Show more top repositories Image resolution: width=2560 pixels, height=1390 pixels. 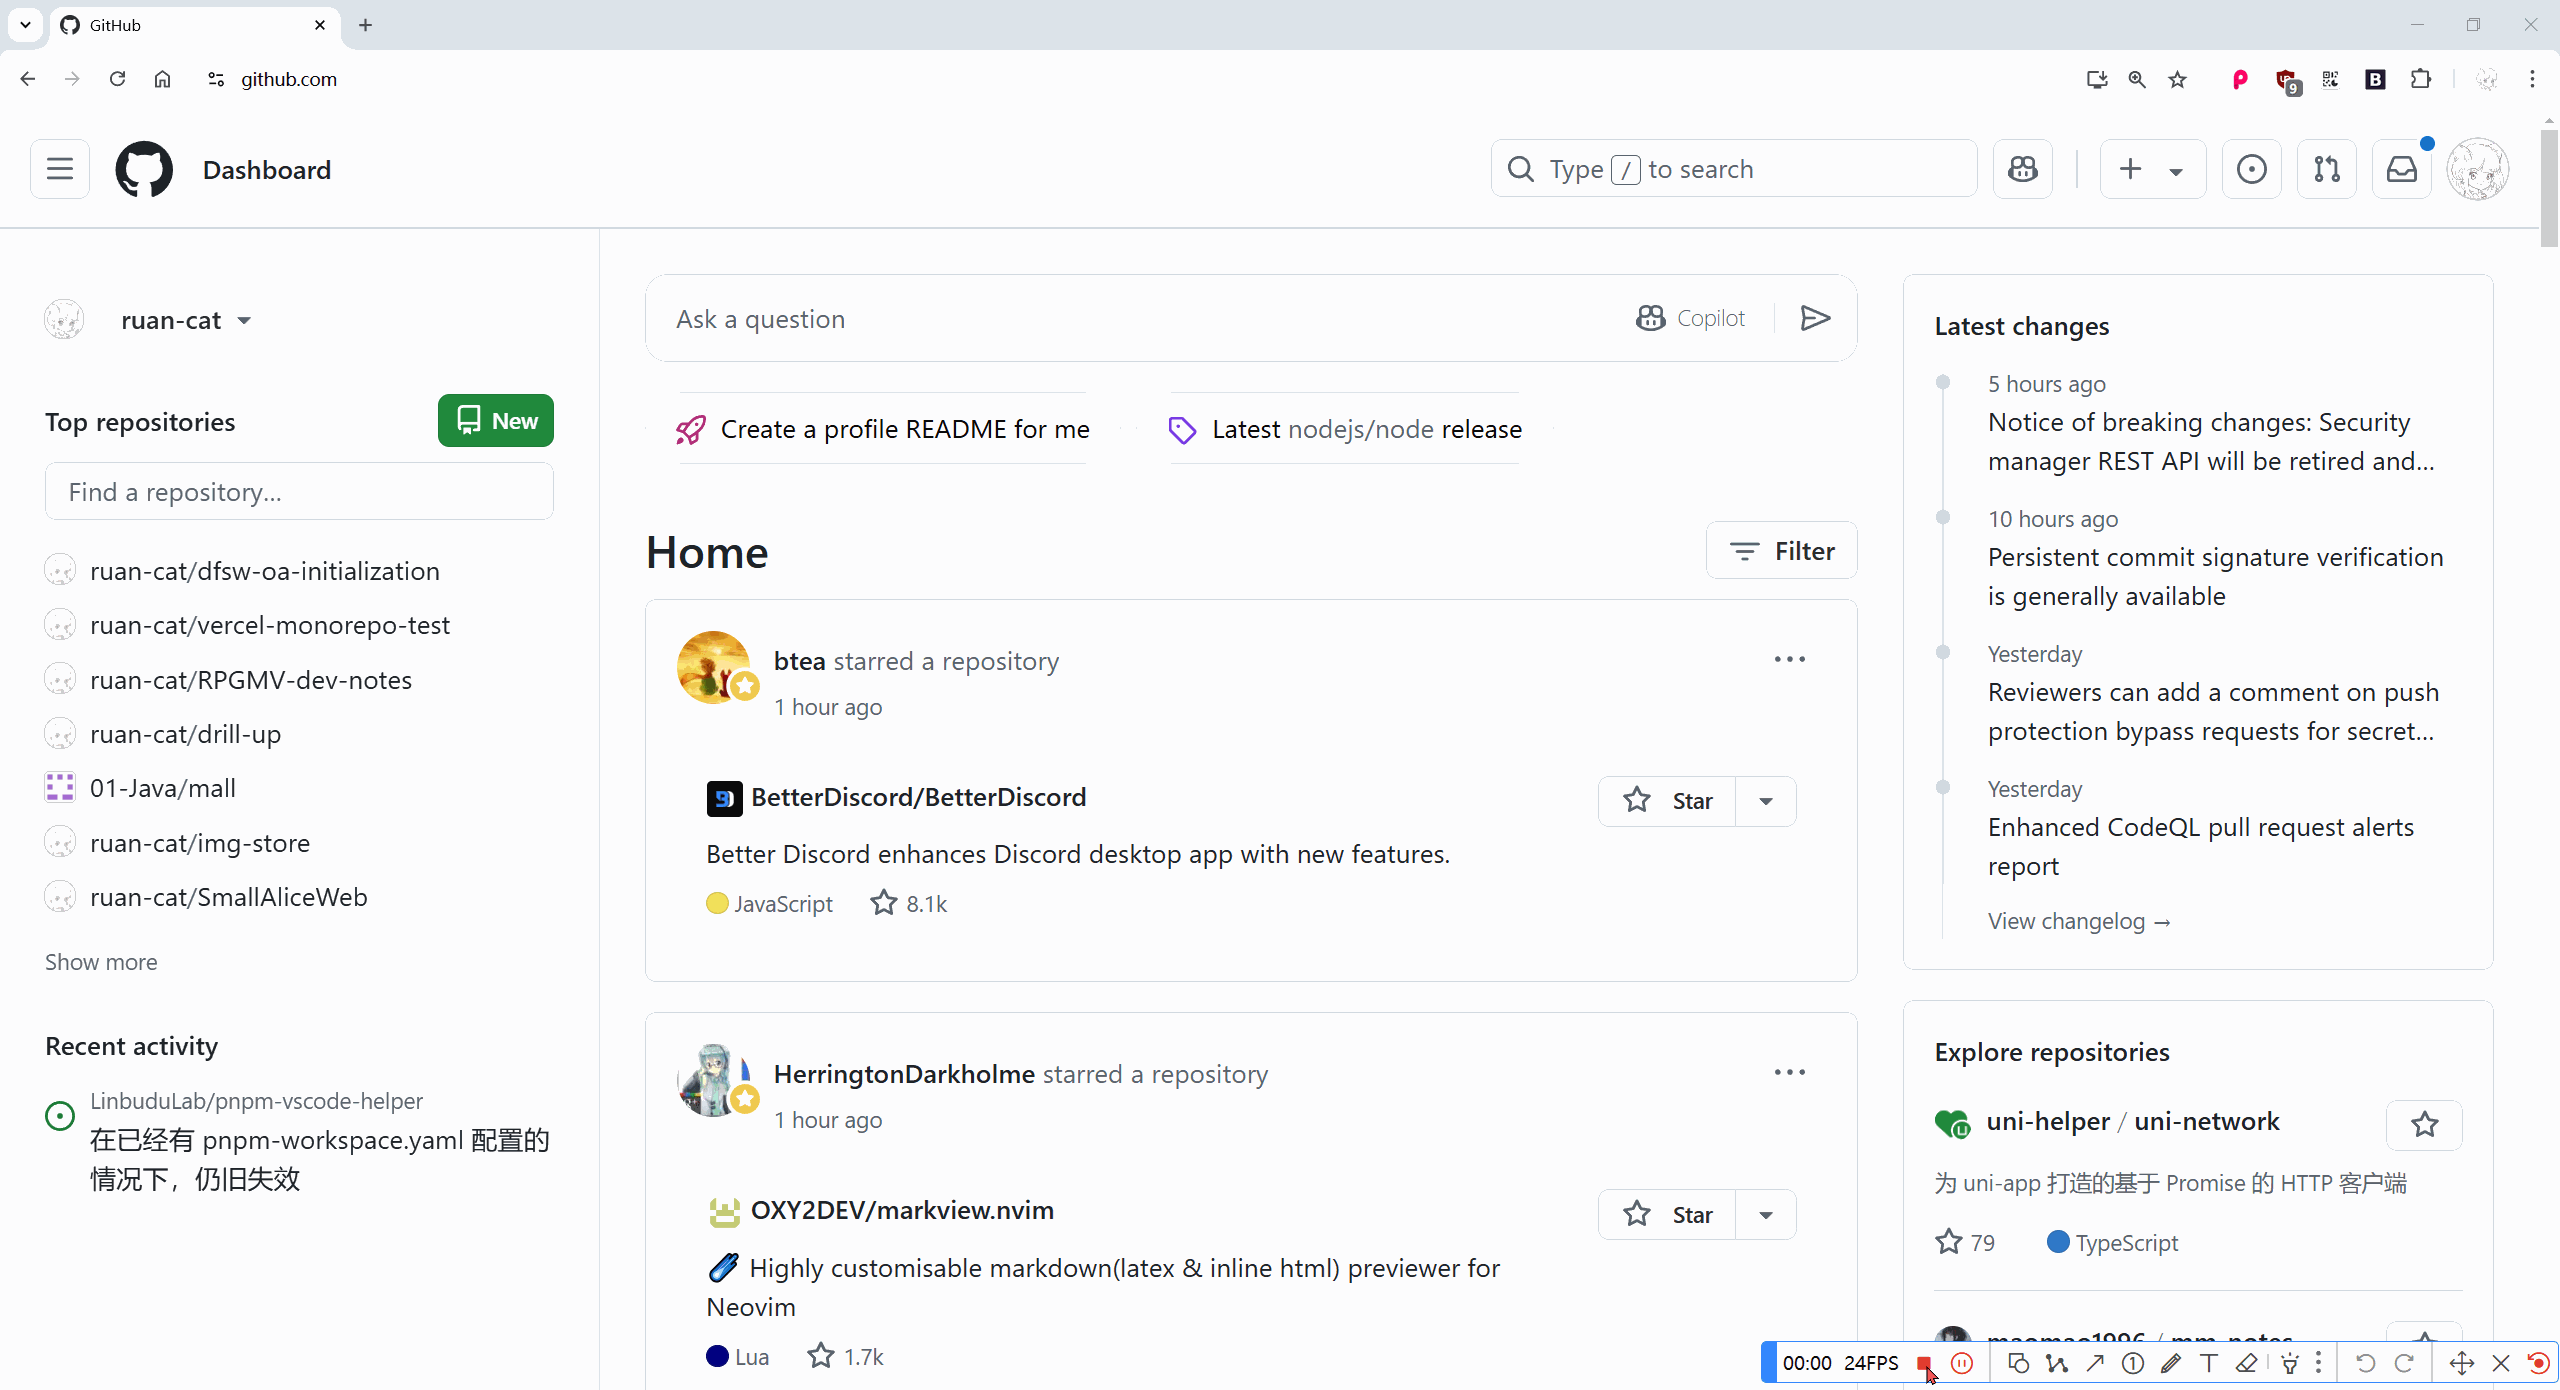(x=101, y=962)
